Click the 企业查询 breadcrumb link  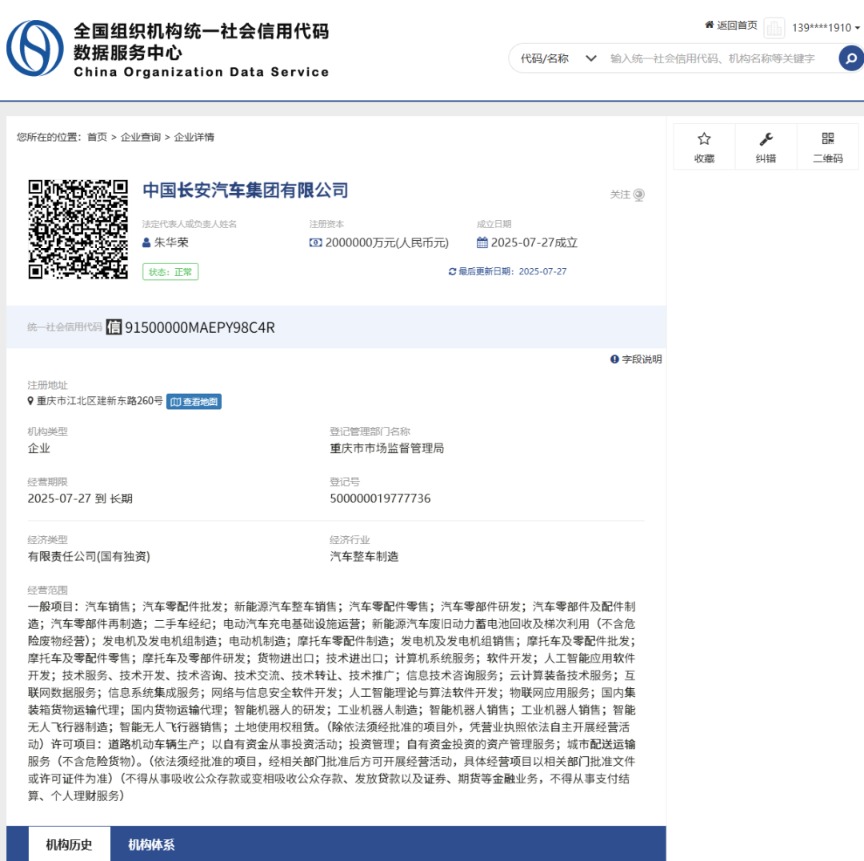[141, 137]
